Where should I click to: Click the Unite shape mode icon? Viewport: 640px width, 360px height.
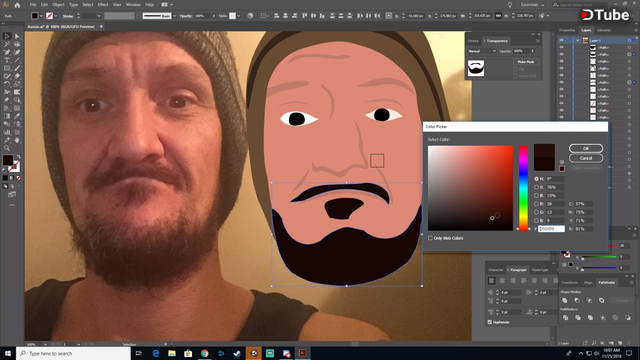pos(565,300)
